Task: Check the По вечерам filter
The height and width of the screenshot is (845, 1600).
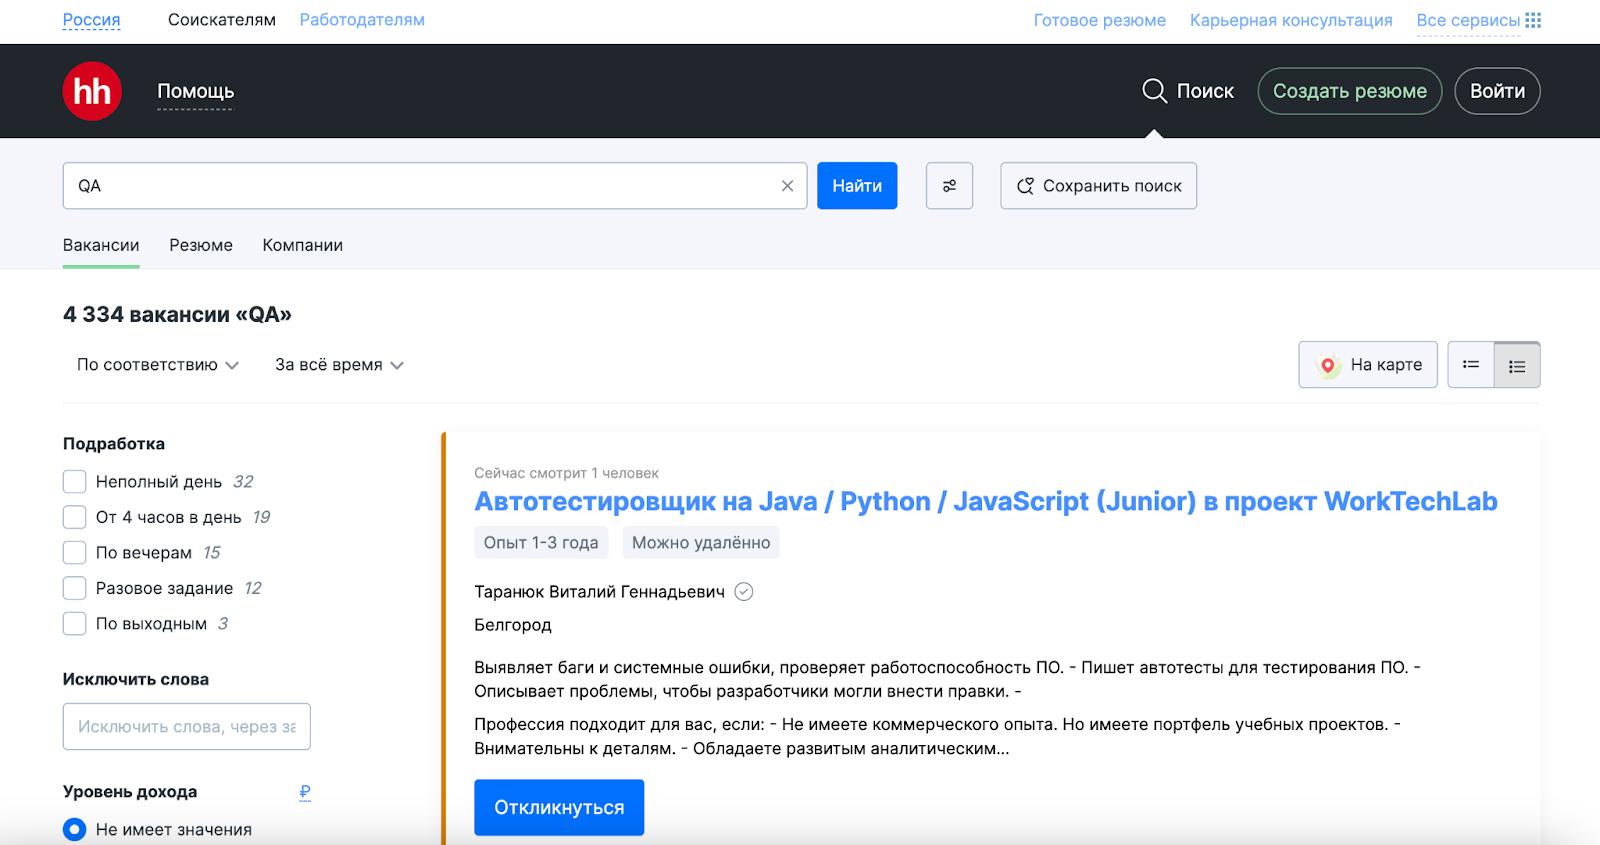Action: pos(74,553)
